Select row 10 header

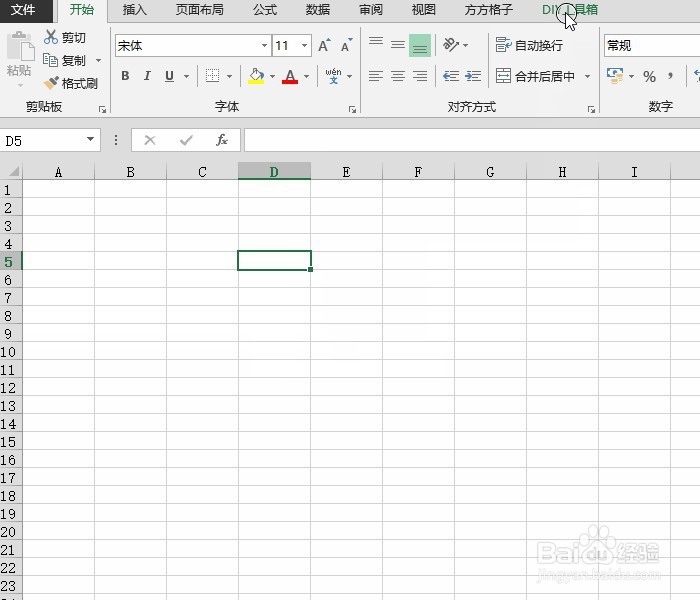point(11,352)
